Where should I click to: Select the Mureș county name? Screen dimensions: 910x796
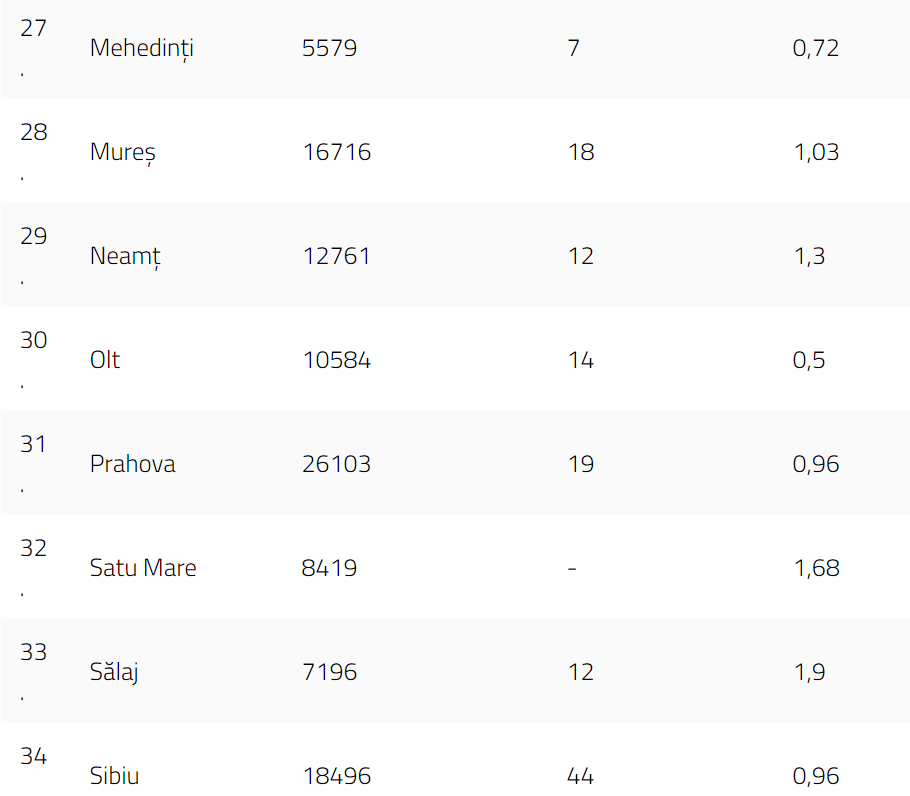pos(122,152)
